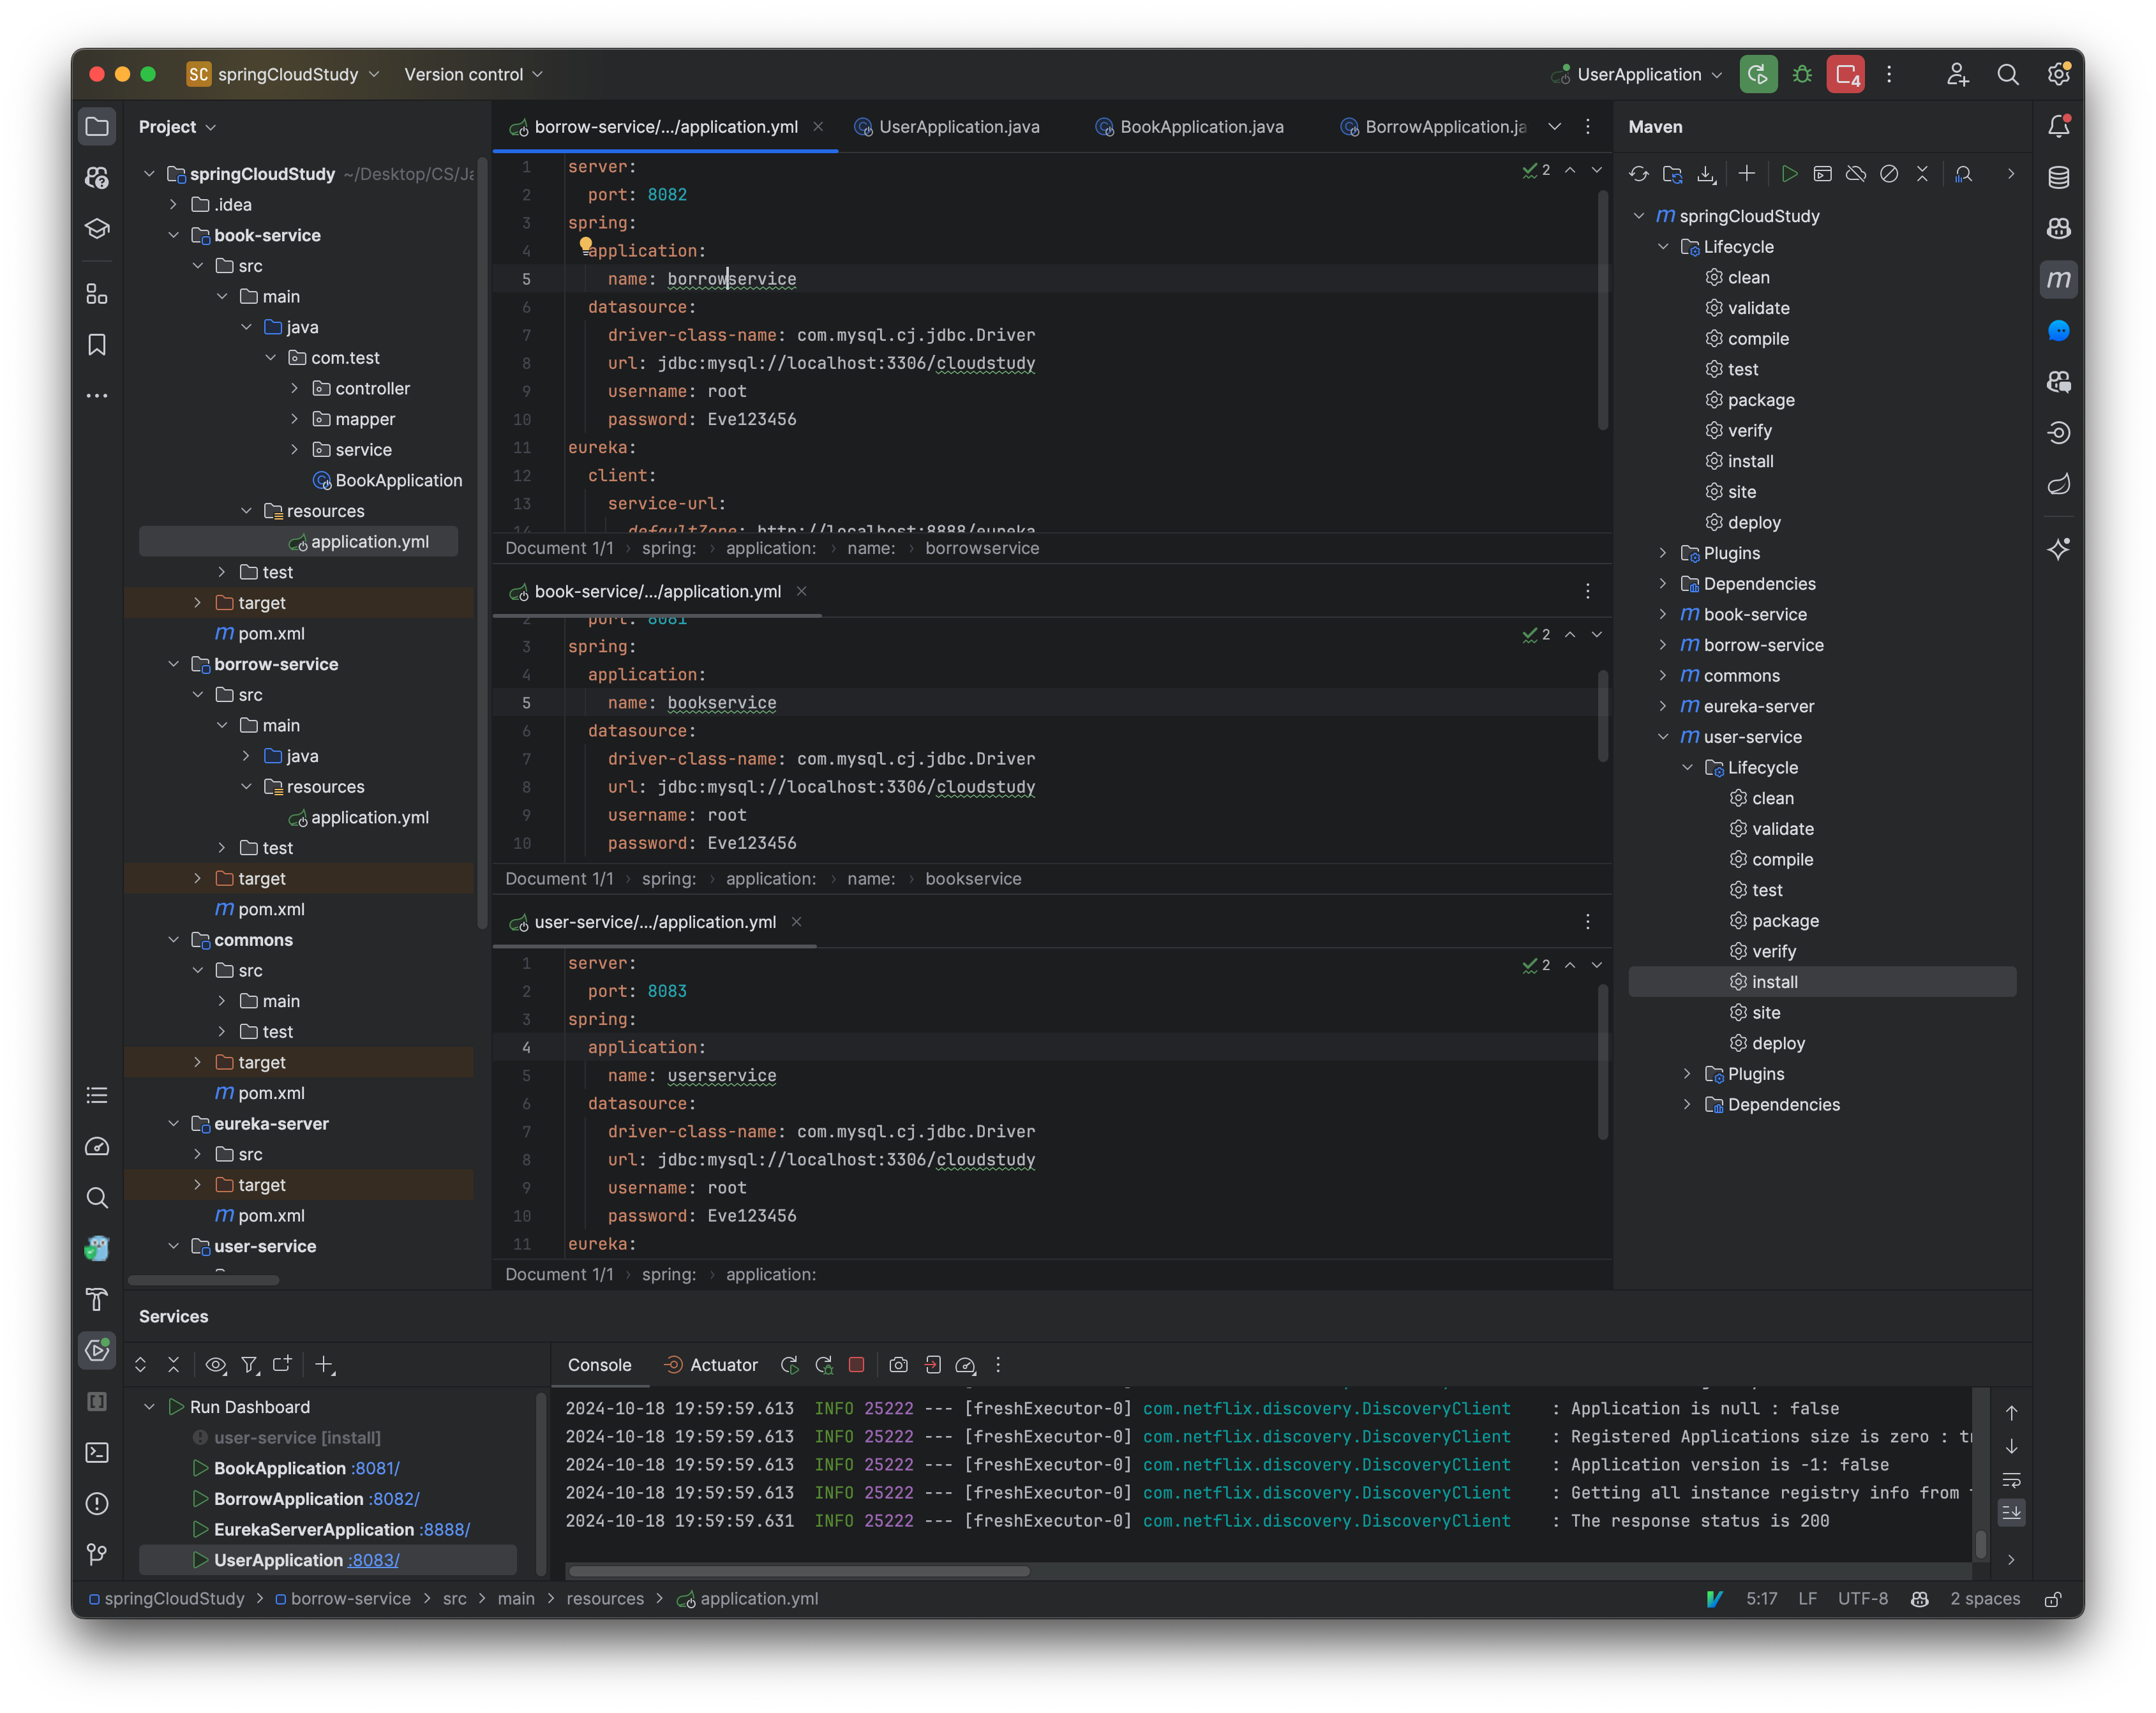Open the notifications bell

(2059, 126)
